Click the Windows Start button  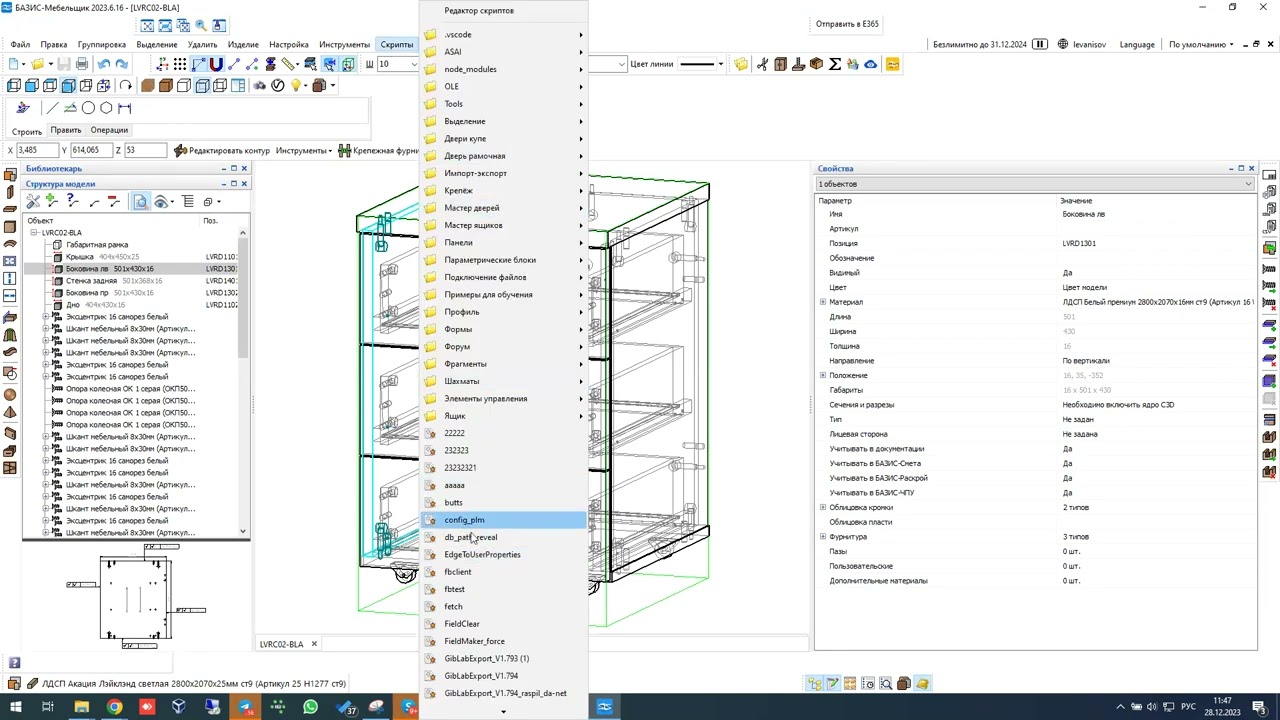click(15, 707)
